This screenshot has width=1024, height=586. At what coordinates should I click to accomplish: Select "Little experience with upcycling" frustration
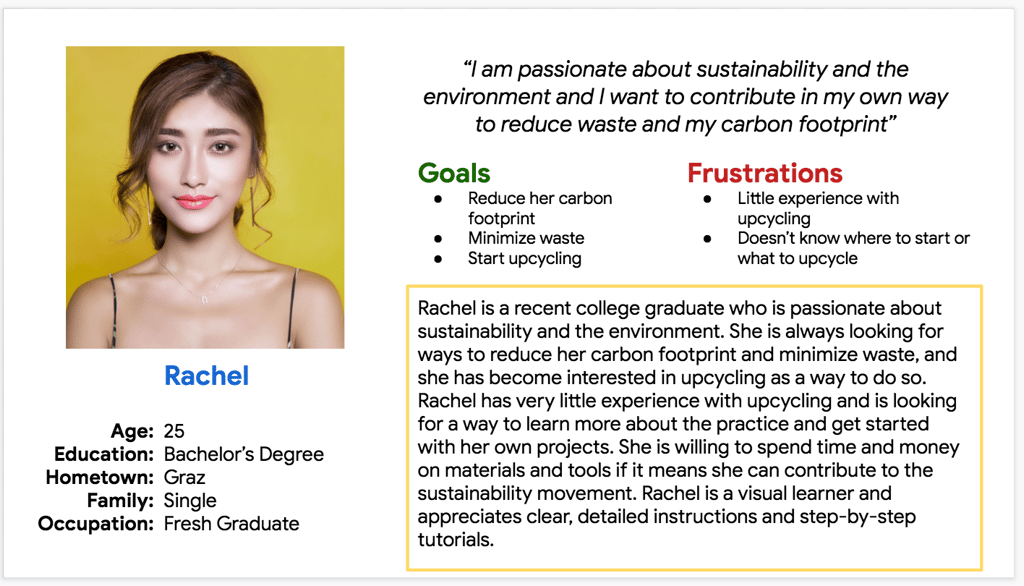click(x=817, y=208)
